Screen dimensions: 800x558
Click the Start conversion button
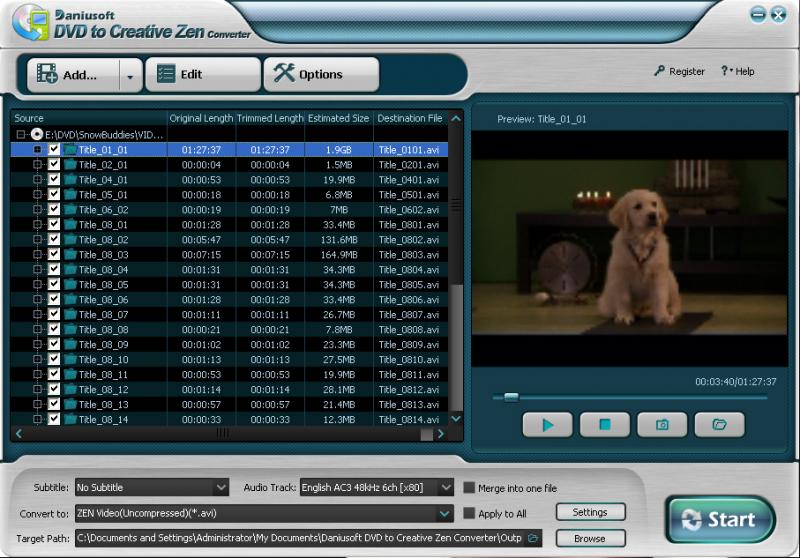tap(719, 519)
